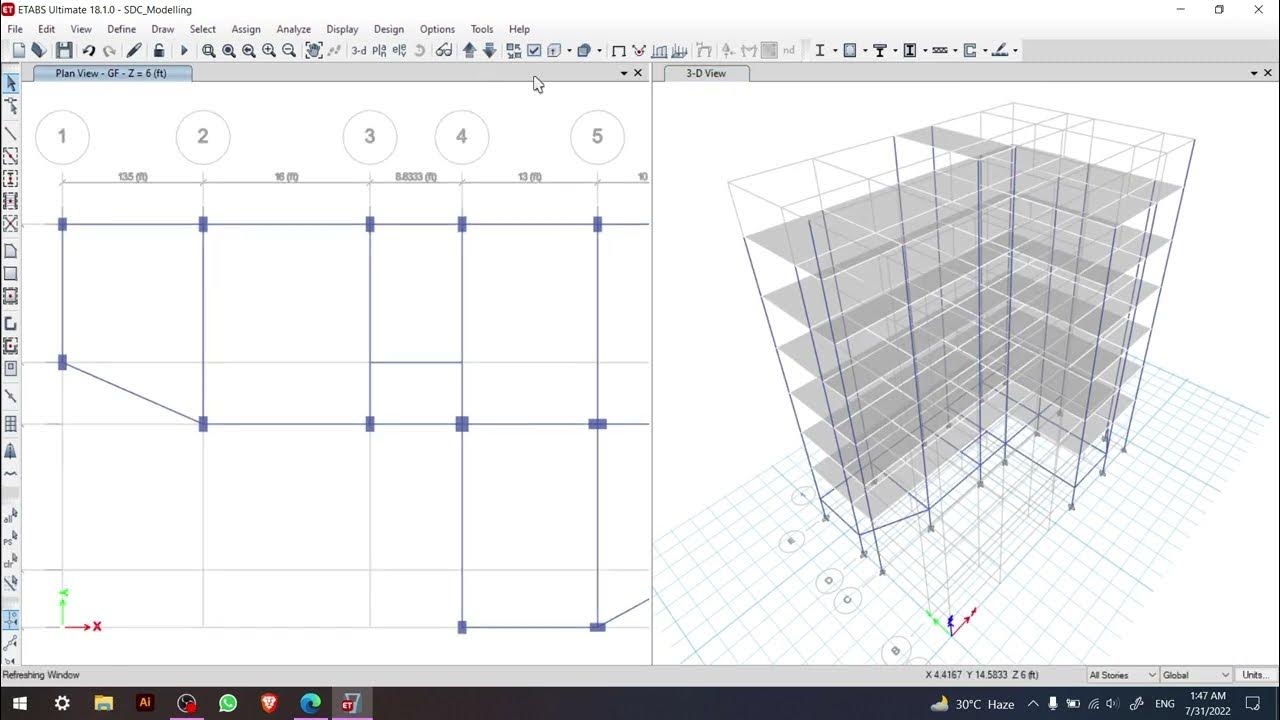1280x720 pixels.
Task: Select the Draw Walls tool in sidebar
Action: tap(11, 323)
